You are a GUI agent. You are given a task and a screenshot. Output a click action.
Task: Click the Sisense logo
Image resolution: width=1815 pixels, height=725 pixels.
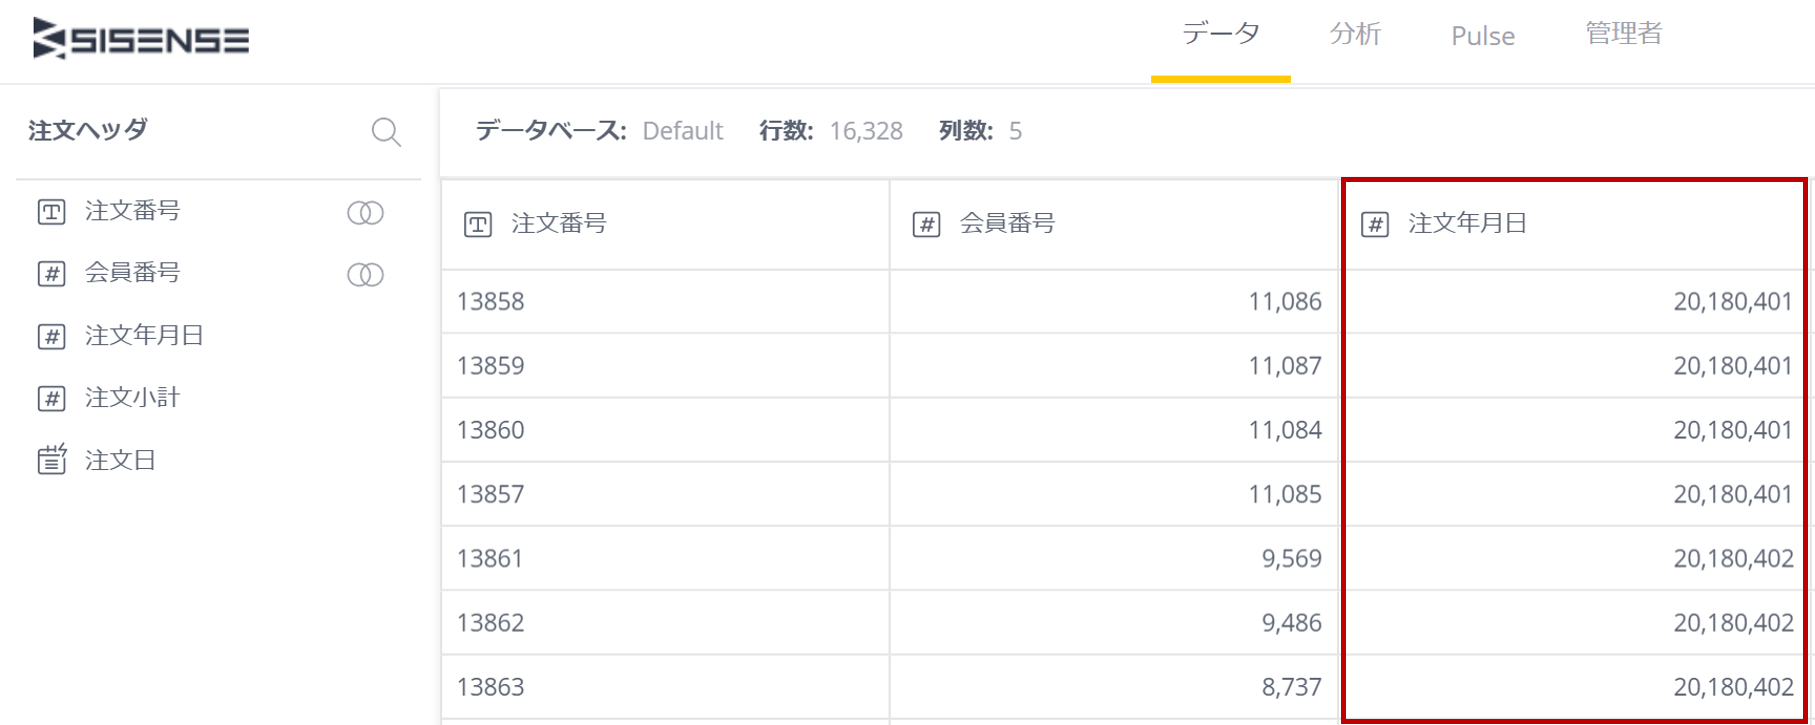click(x=141, y=40)
